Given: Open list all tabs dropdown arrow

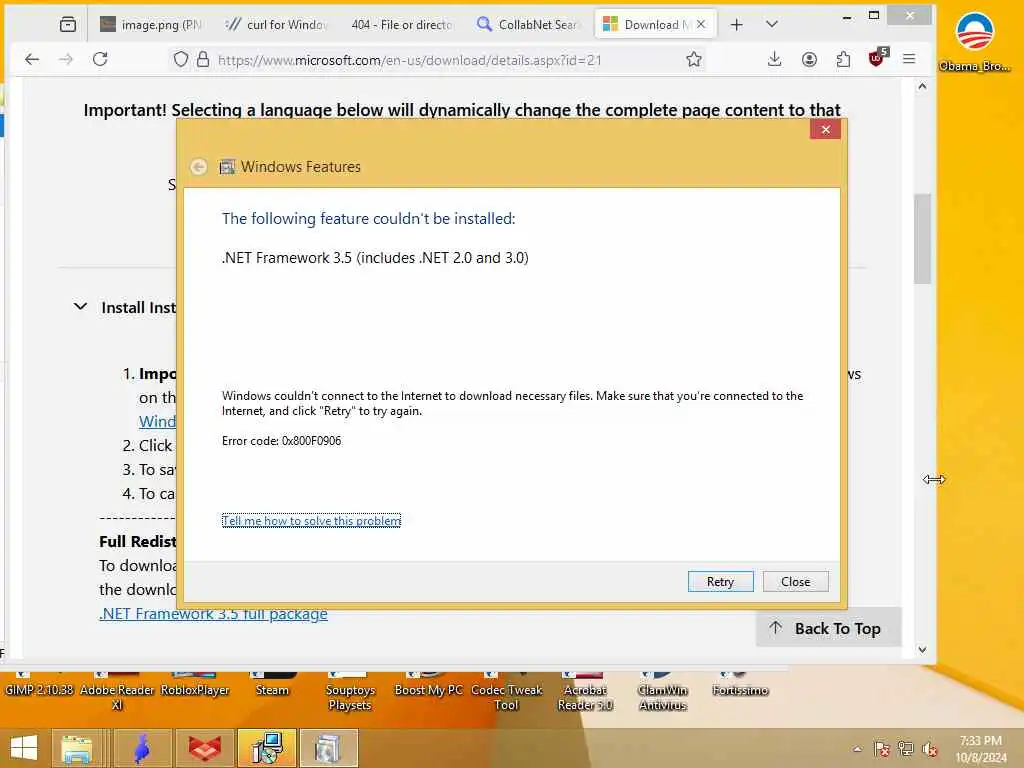Looking at the screenshot, I should tap(771, 24).
